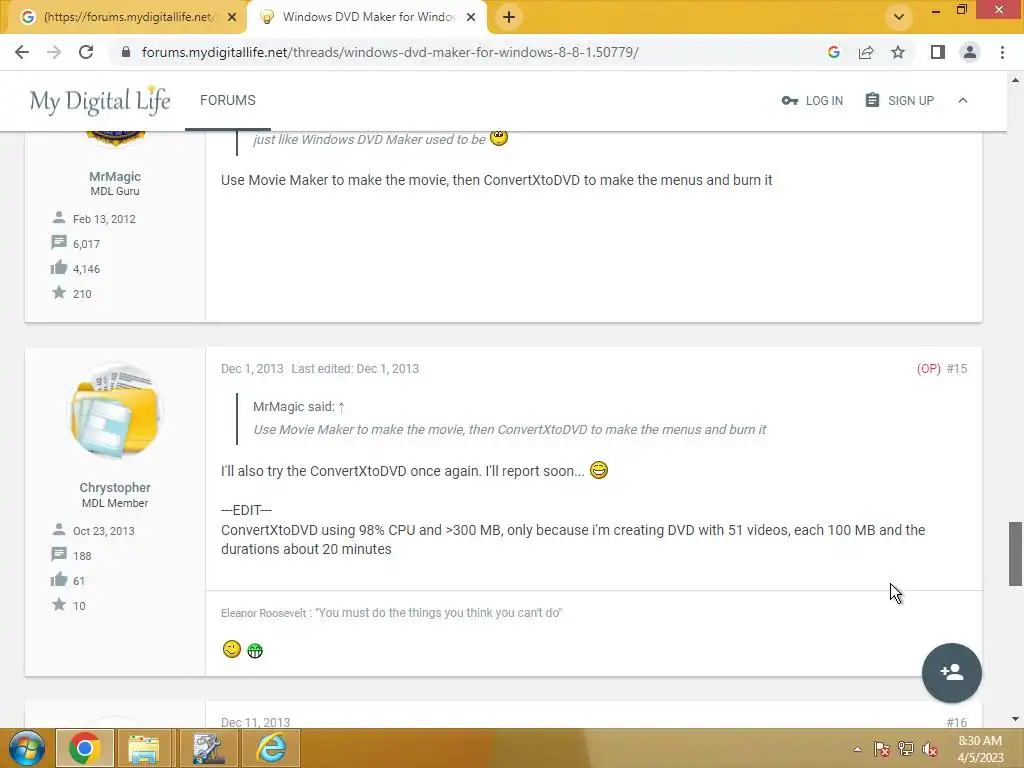Screen dimensions: 1024x768
Task: Open Internet Explorer from taskbar
Action: coord(270,748)
